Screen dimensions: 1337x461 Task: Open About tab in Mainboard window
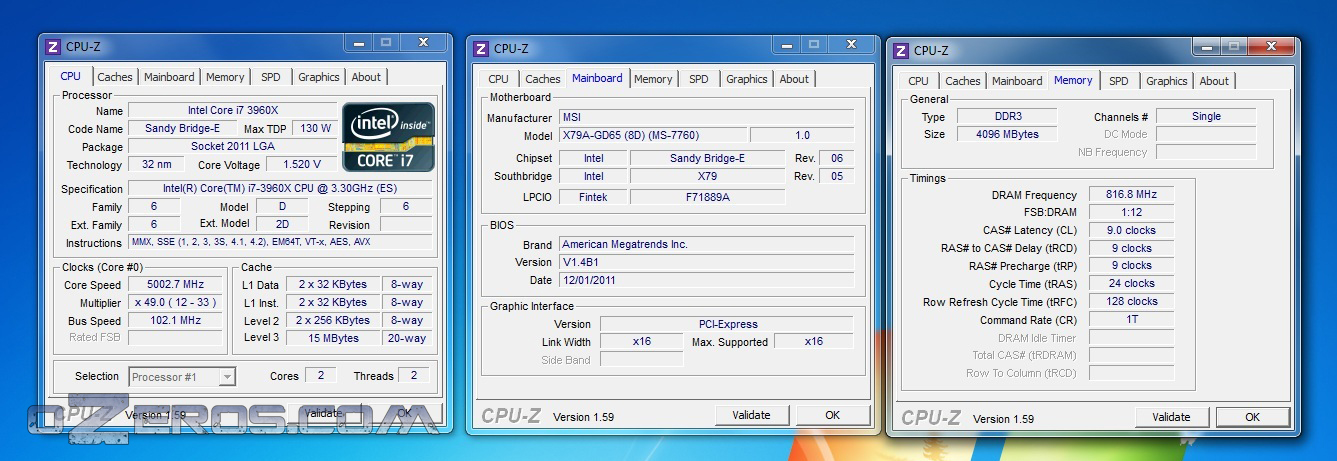[794, 79]
